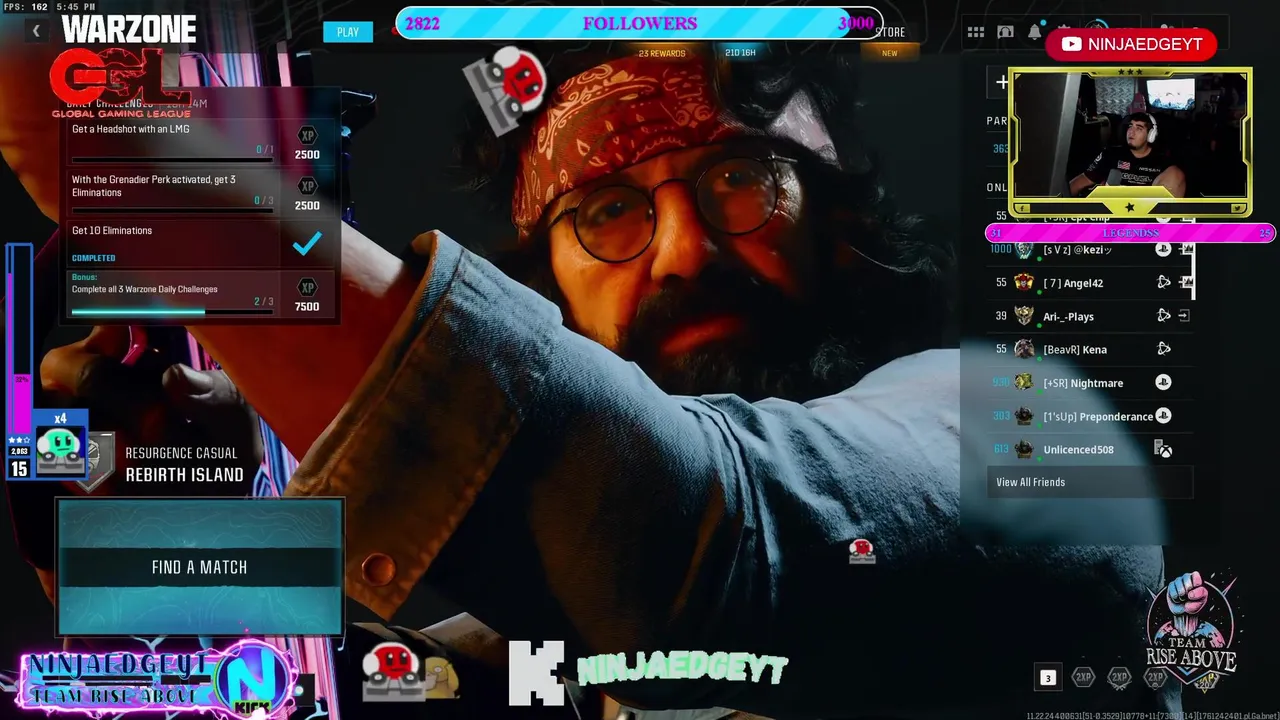The width and height of the screenshot is (1280, 720).
Task: Click challenge 'Get a Headshot with an LMG'
Action: tap(202, 142)
